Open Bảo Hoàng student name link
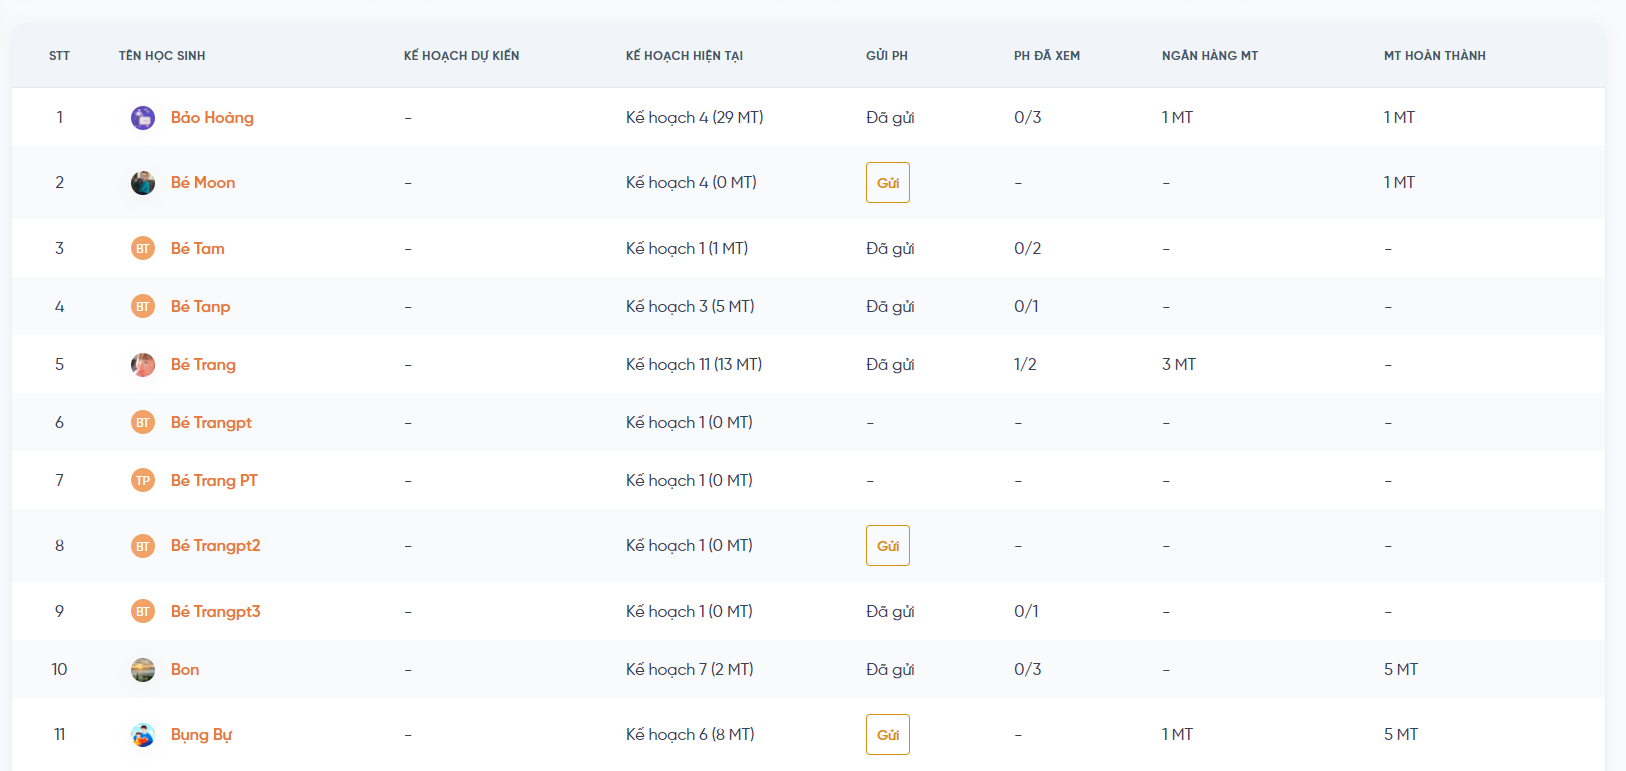Viewport: 1626px width, 771px height. 212,118
